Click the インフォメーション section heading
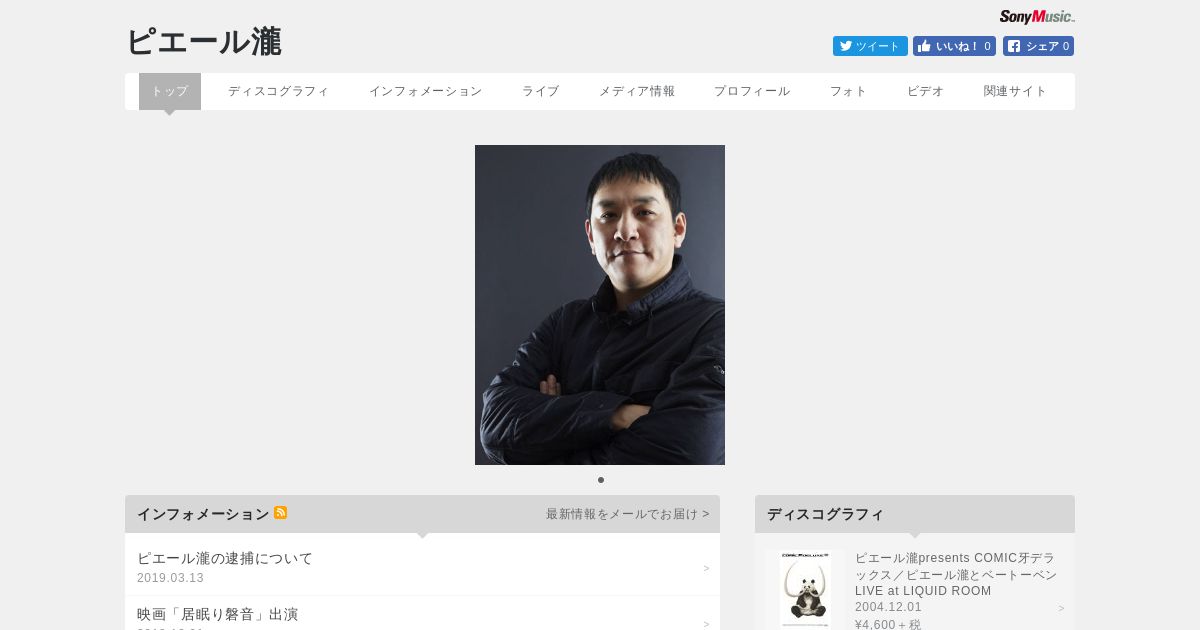The image size is (1200, 630). 203,514
